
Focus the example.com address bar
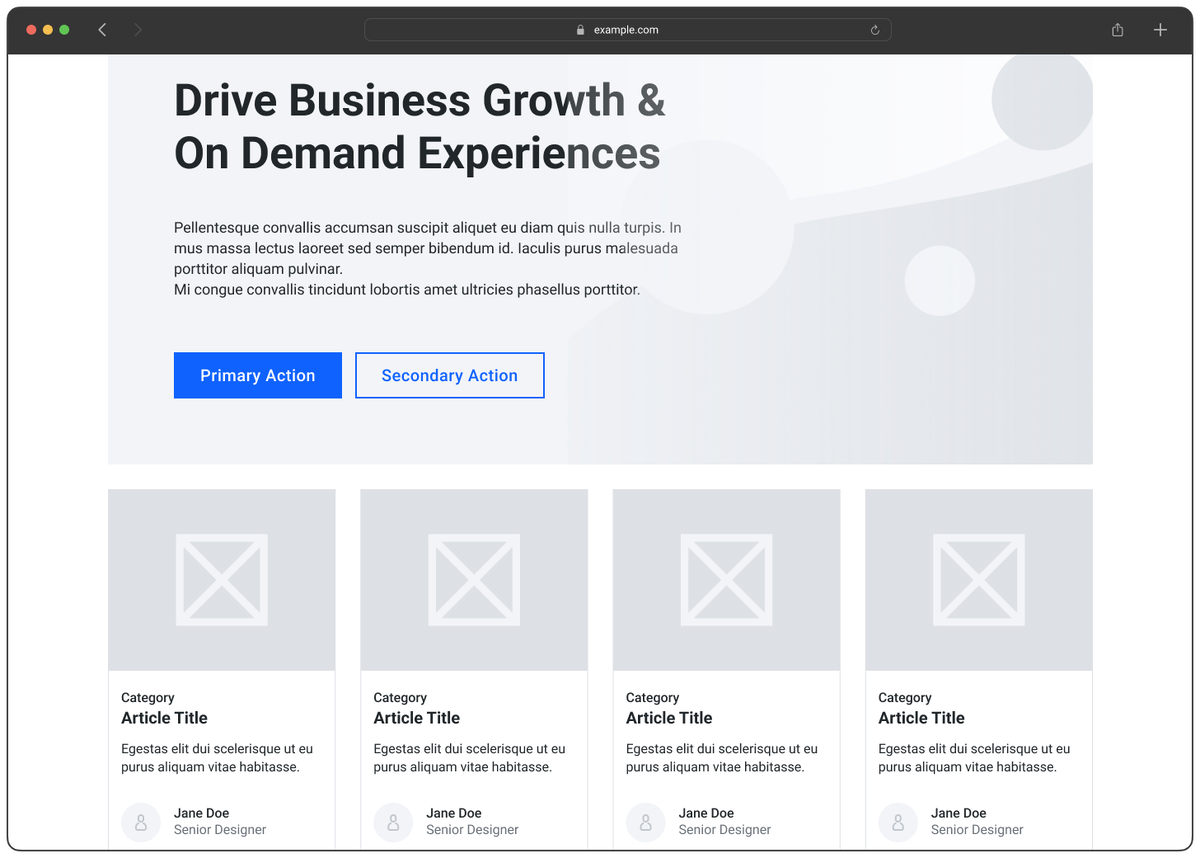coord(628,30)
